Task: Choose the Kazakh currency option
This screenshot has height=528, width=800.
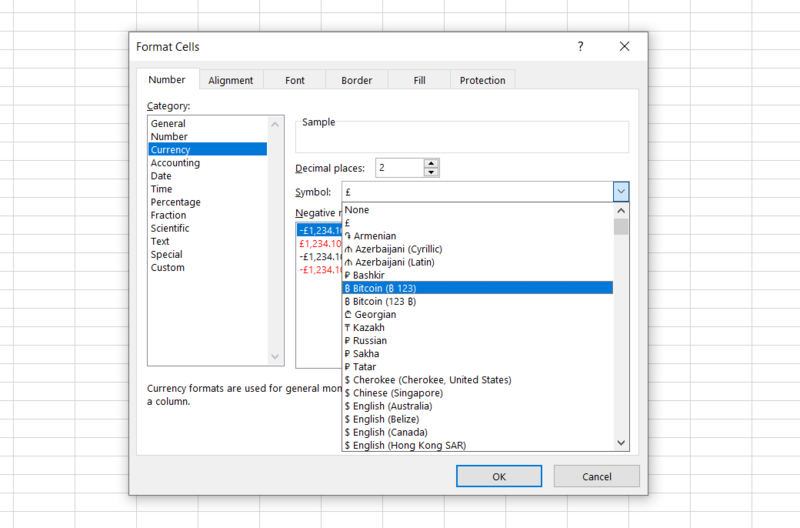Action: point(478,328)
